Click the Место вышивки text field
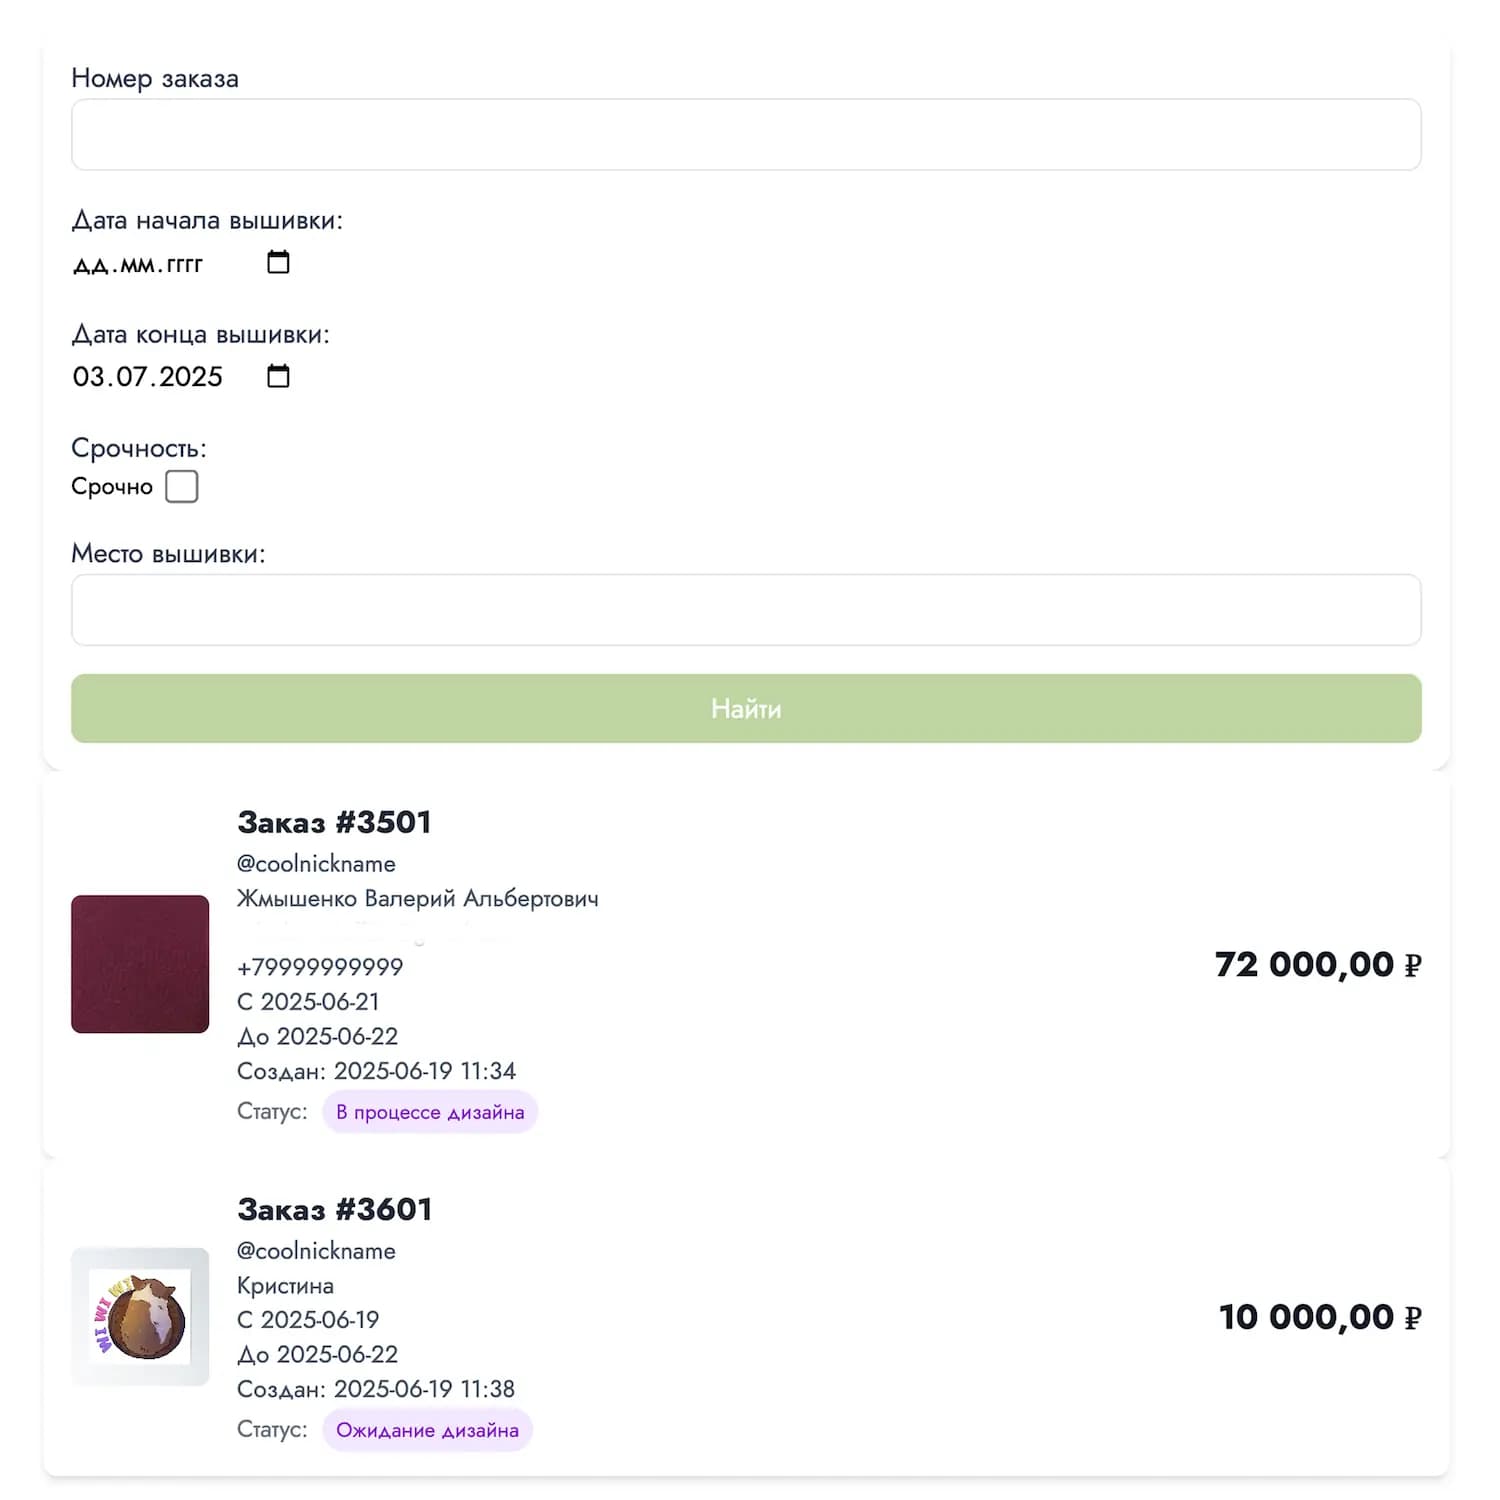Screen dimensions: 1500x1500 746,610
